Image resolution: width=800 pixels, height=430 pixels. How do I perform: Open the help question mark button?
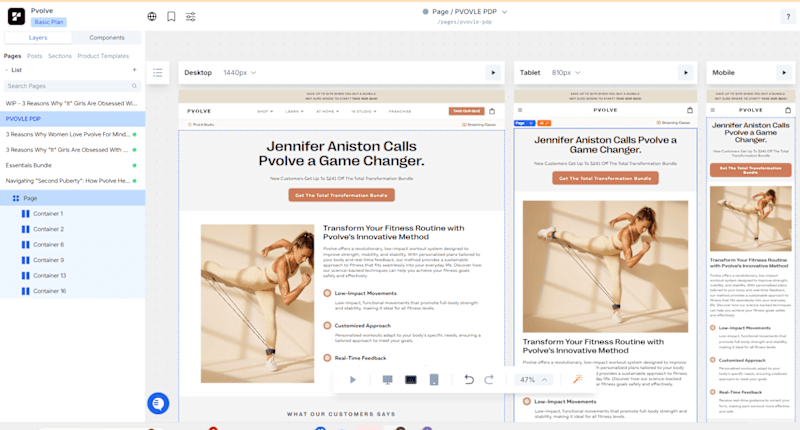(788, 17)
